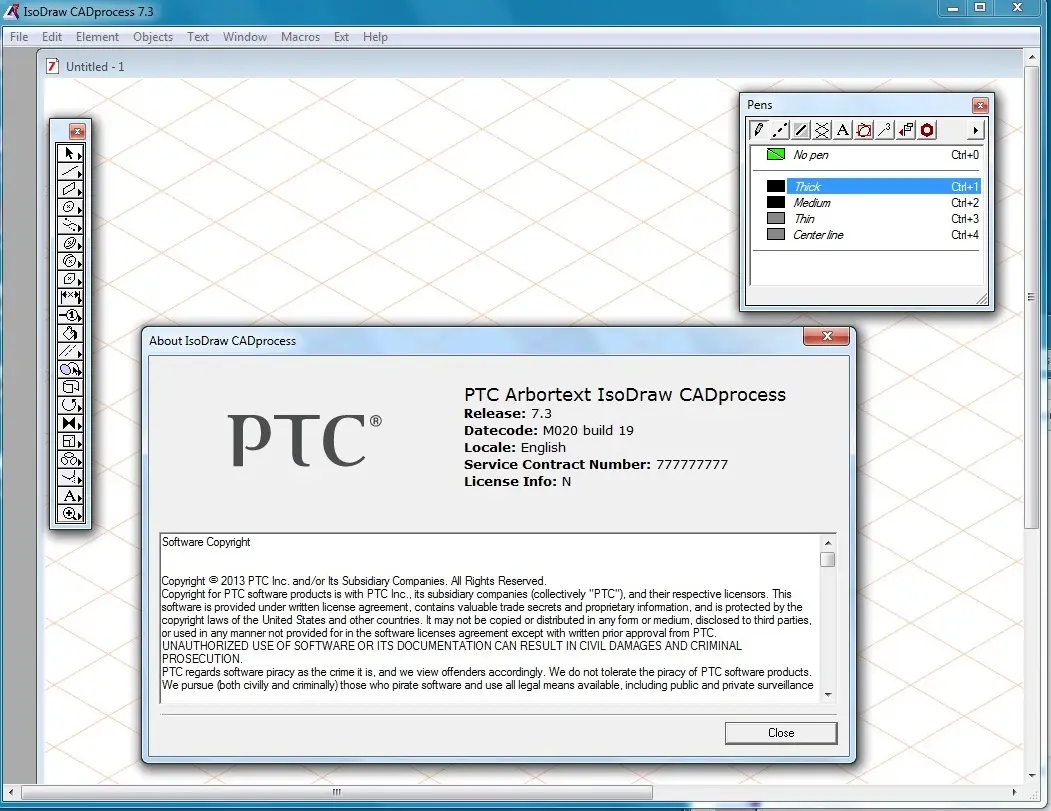Click Close button in About dialog
1051x811 pixels.
point(781,733)
